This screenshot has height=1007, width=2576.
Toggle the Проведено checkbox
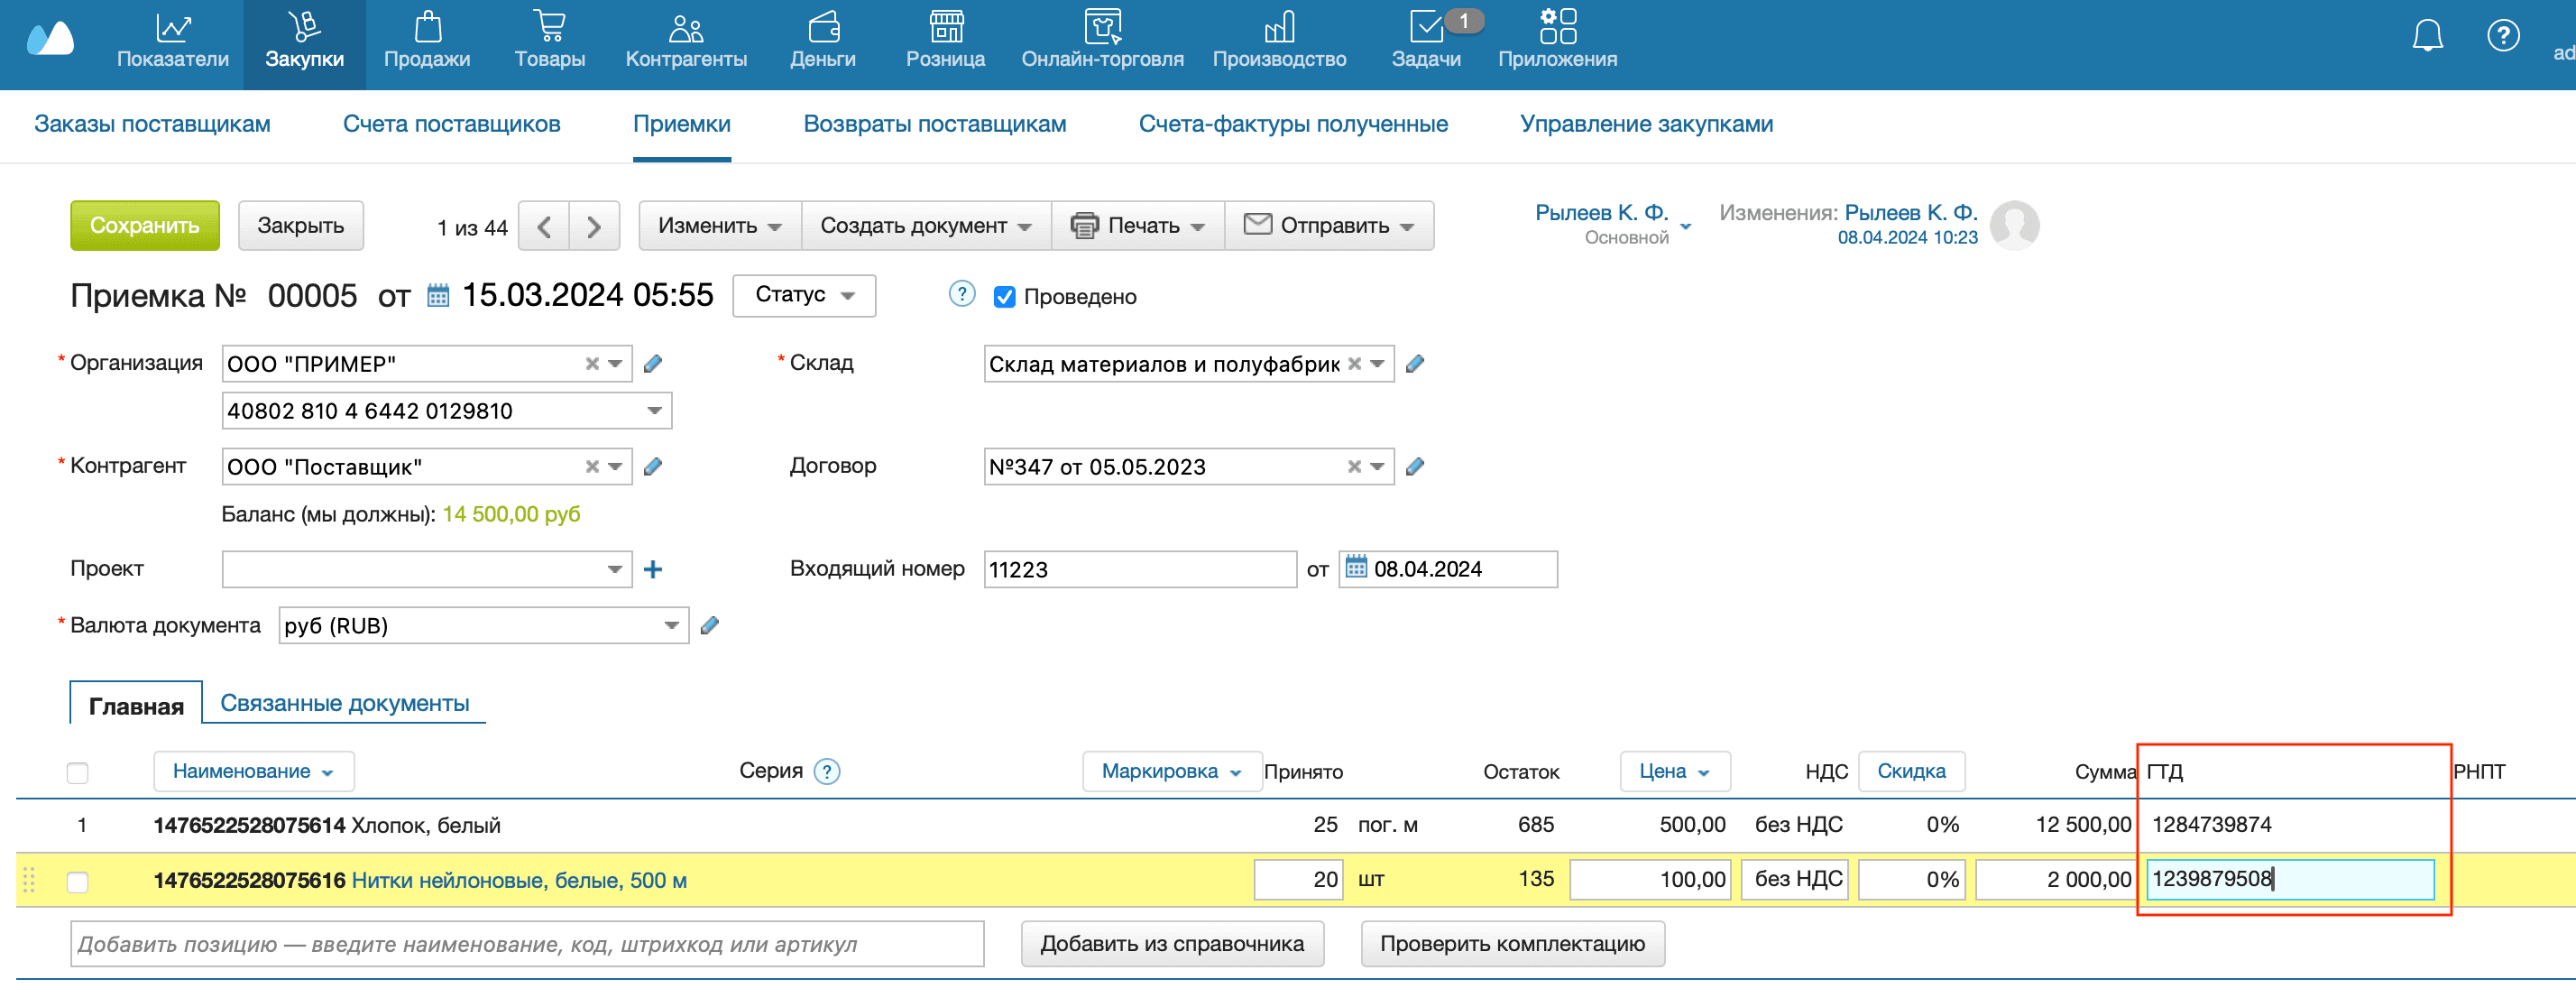pos(1004,297)
